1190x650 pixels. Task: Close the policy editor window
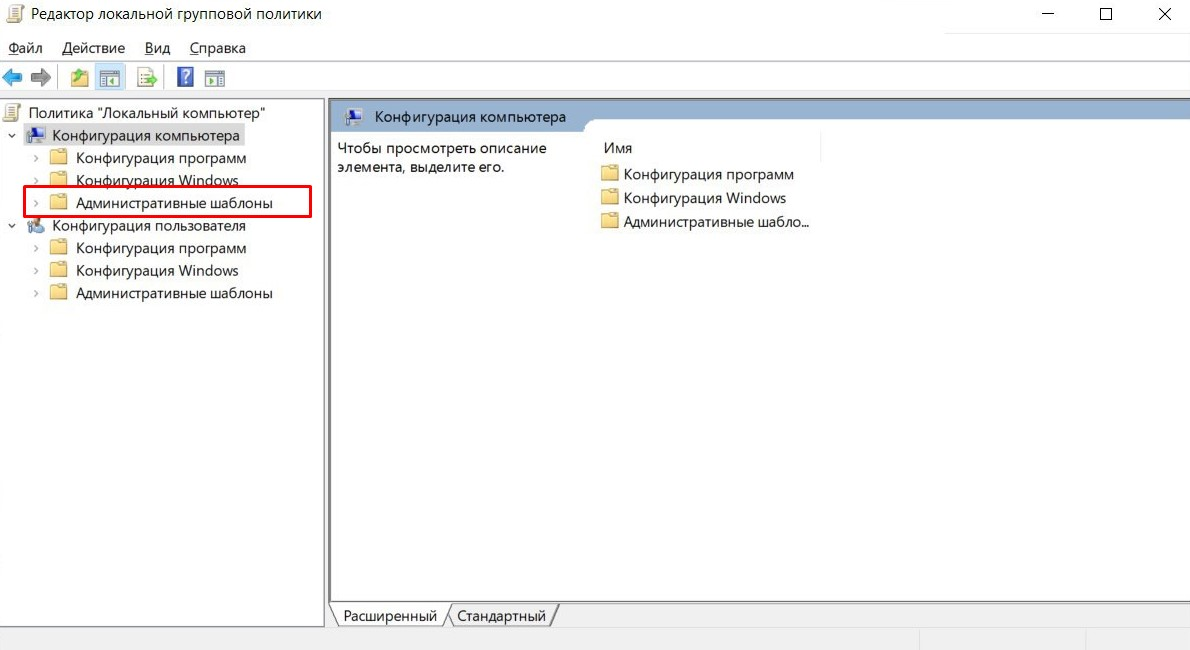1164,14
